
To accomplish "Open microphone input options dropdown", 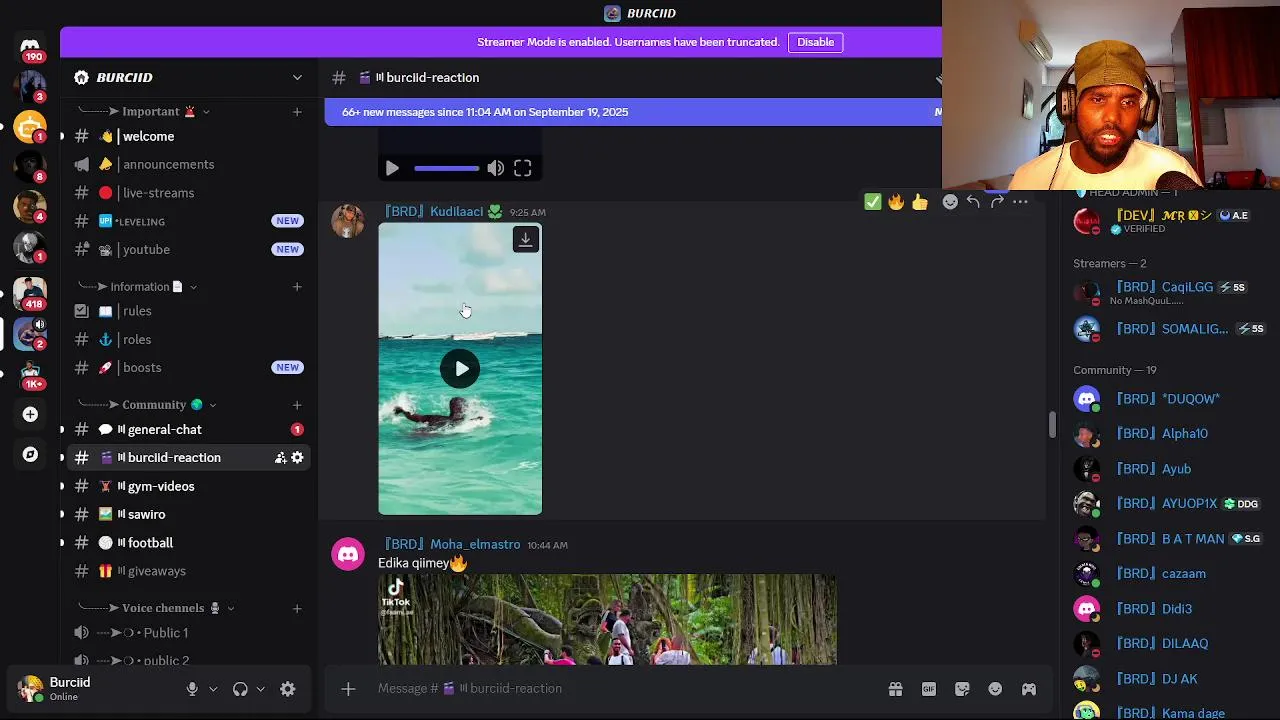I will 213,689.
